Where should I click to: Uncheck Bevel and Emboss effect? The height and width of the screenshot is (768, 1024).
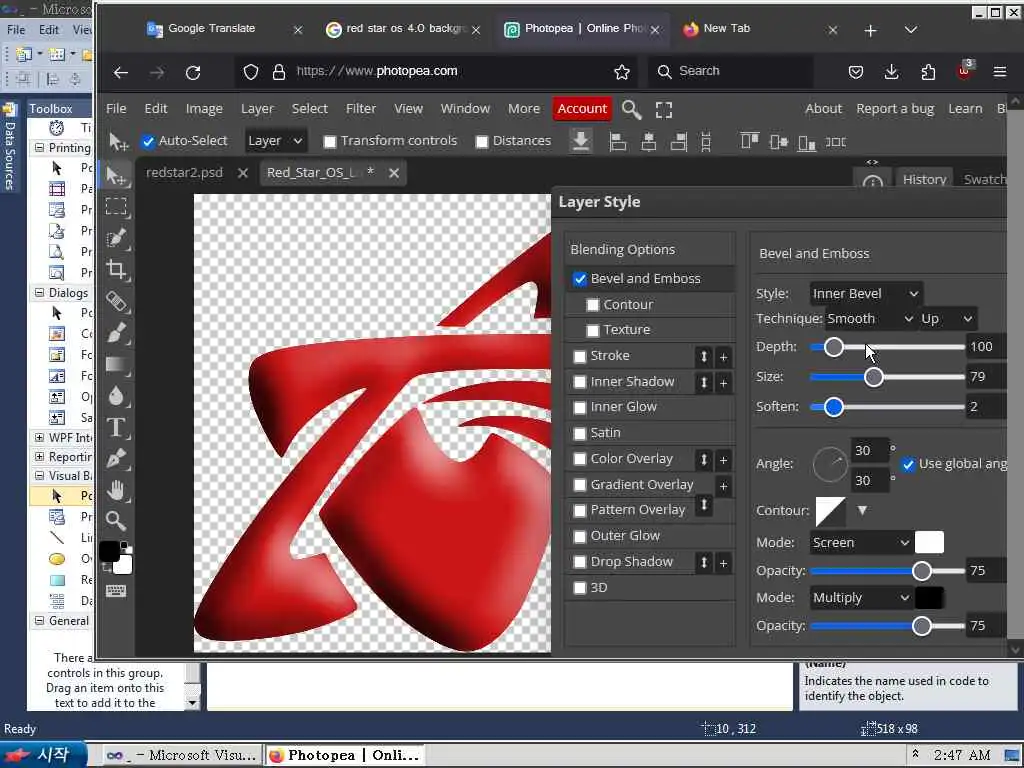pos(580,279)
